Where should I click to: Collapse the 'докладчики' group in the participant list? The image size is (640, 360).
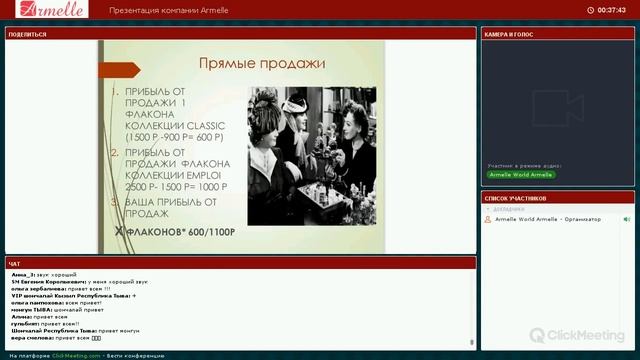coord(488,209)
